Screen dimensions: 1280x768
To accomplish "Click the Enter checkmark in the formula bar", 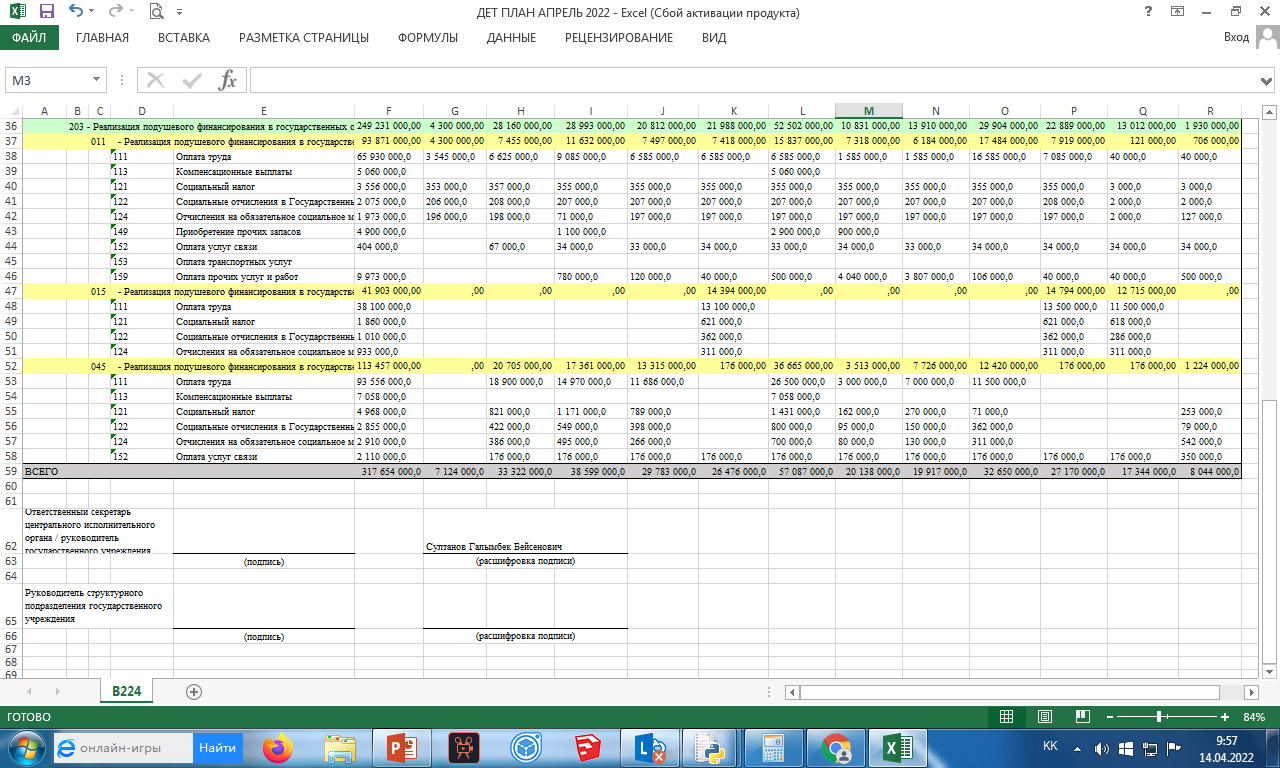I will (x=192, y=80).
